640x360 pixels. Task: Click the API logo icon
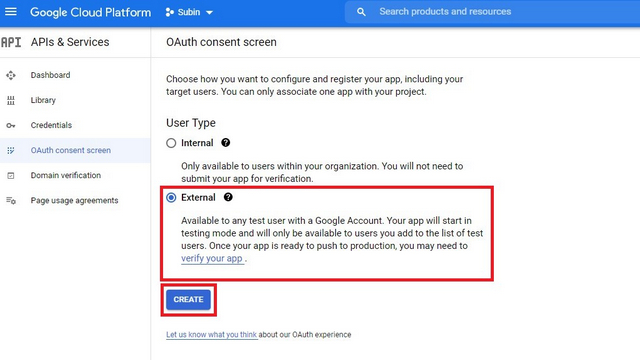pyautogui.click(x=11, y=42)
